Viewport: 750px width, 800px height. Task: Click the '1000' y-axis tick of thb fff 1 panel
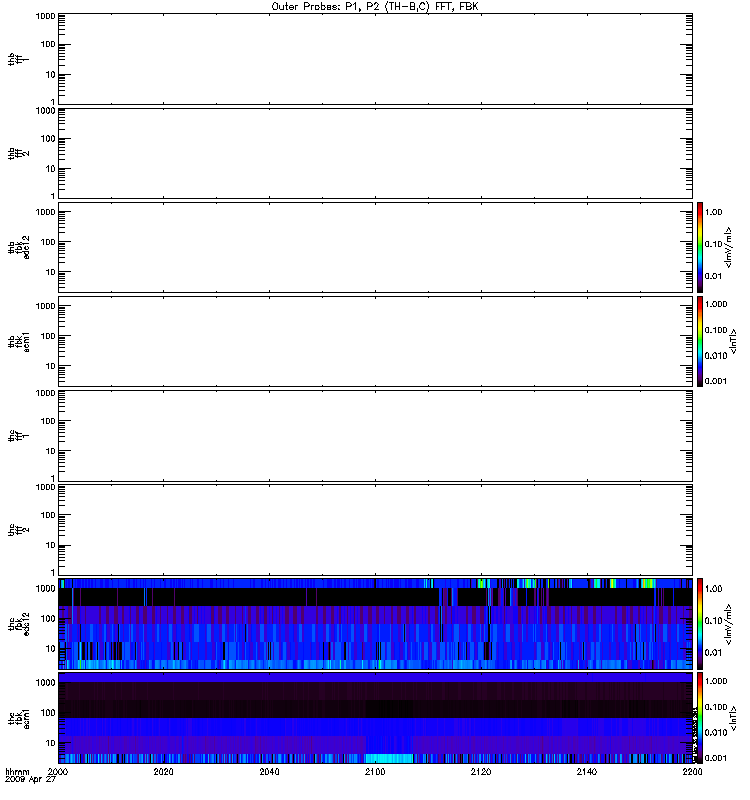pos(45,16)
